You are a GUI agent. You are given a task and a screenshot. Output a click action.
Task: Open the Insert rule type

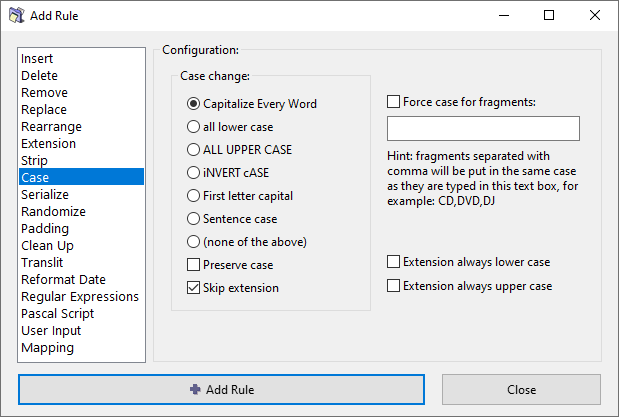(38, 59)
